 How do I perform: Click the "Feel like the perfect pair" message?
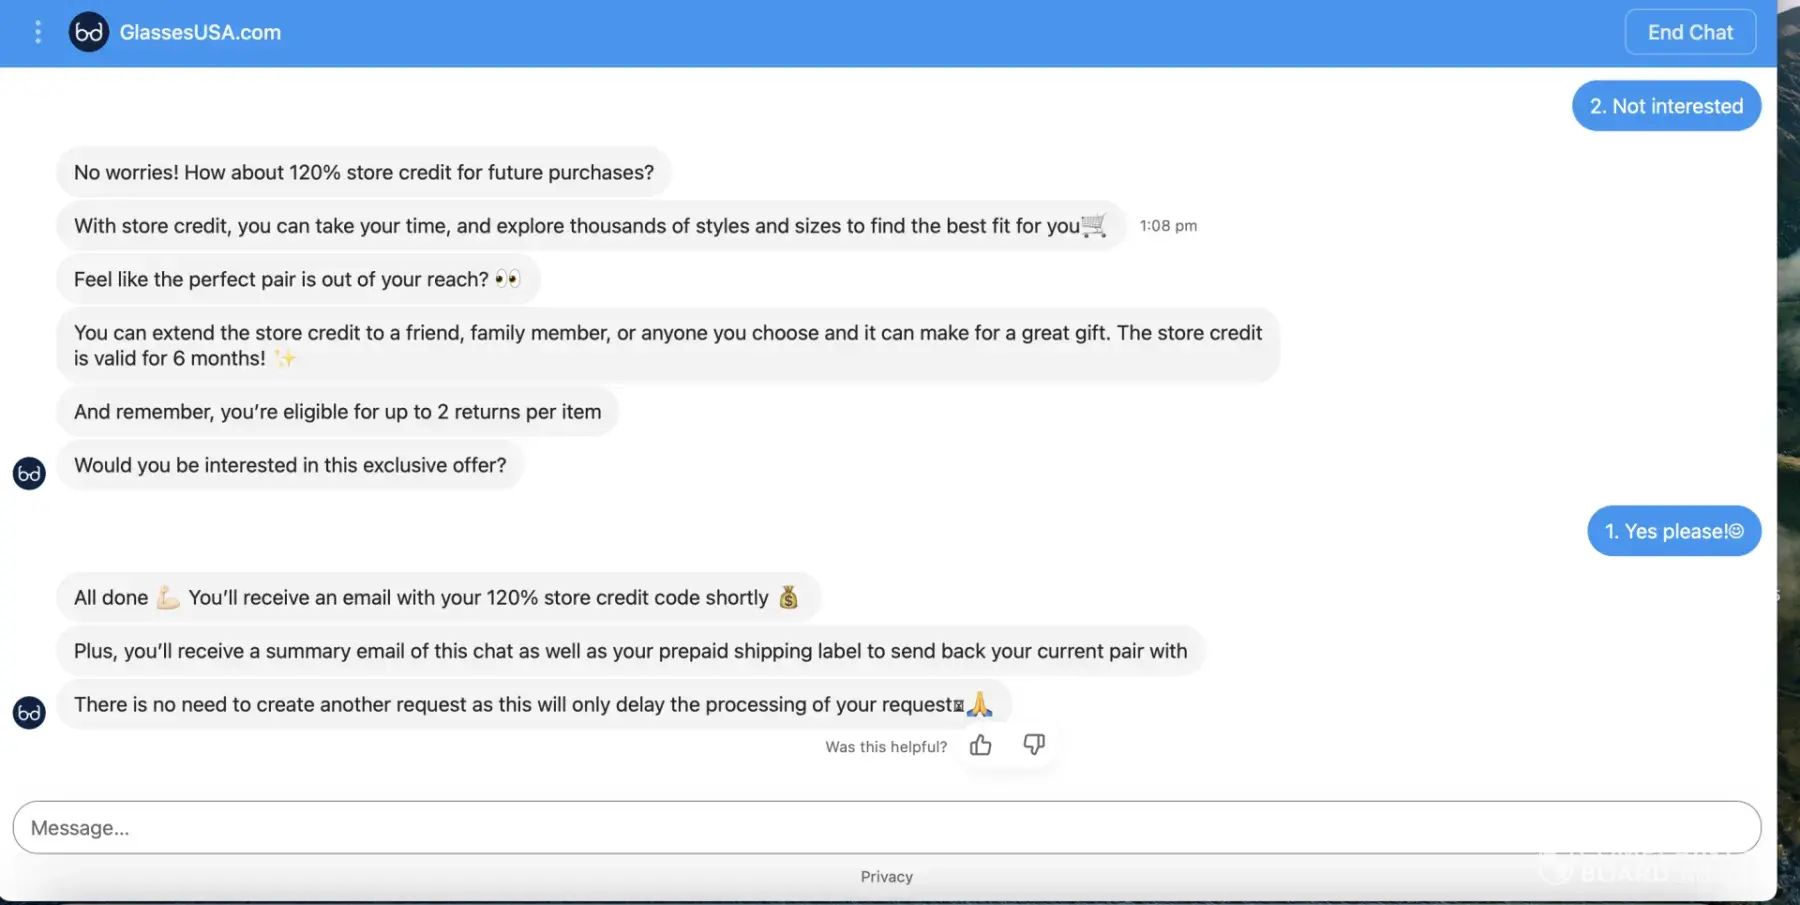[297, 279]
